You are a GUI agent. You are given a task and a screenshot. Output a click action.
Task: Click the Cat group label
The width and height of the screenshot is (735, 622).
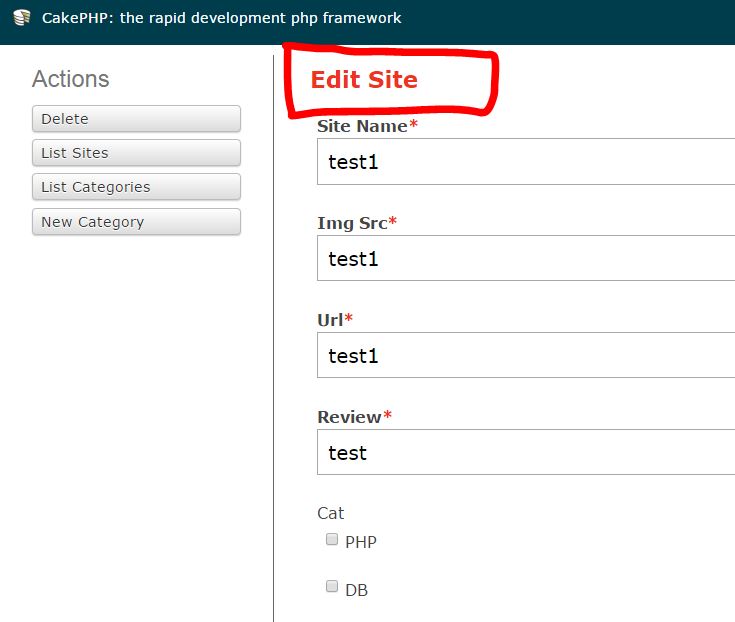330,513
